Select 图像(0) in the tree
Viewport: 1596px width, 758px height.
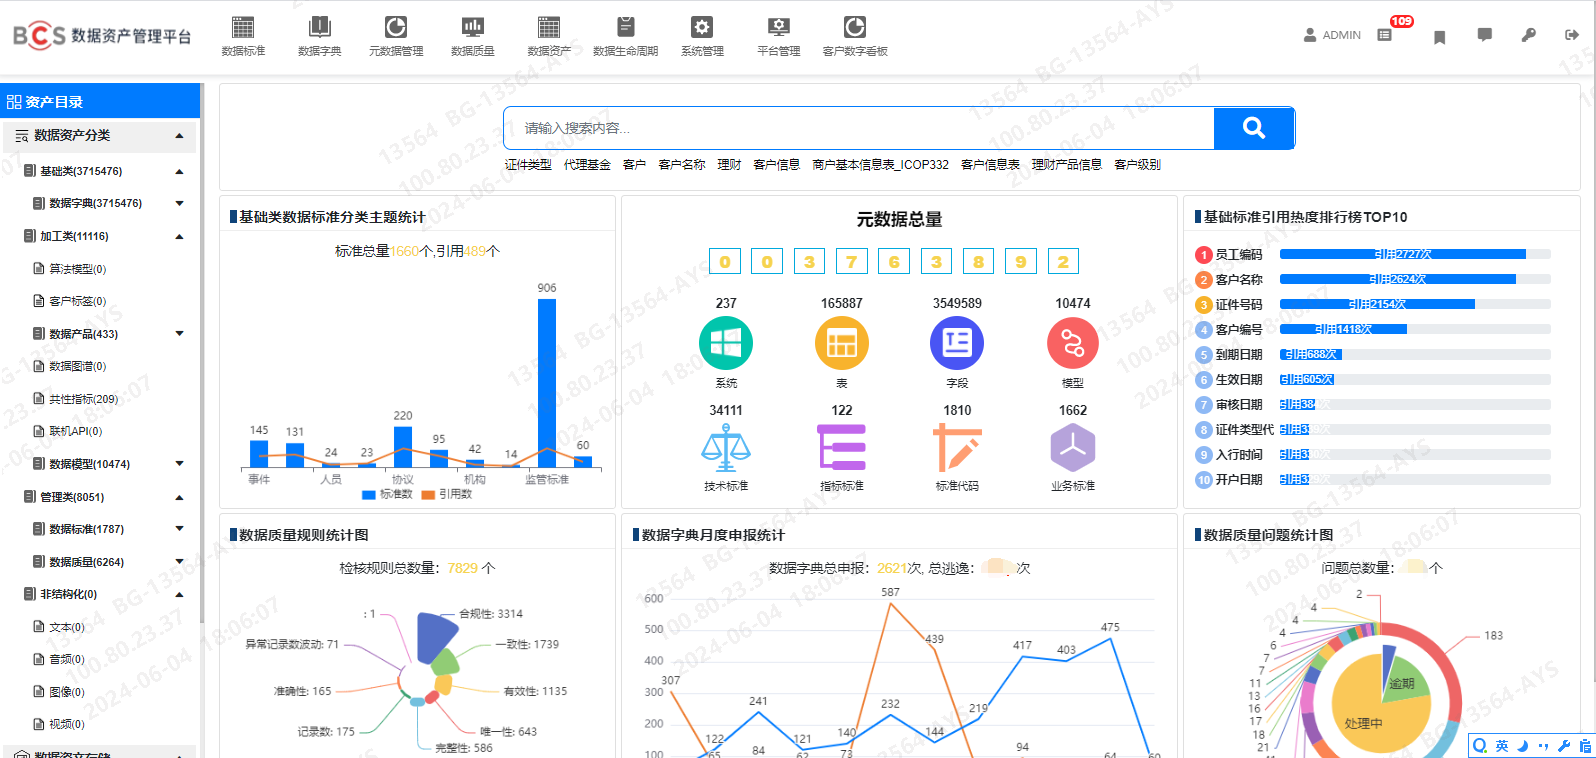tap(66, 692)
